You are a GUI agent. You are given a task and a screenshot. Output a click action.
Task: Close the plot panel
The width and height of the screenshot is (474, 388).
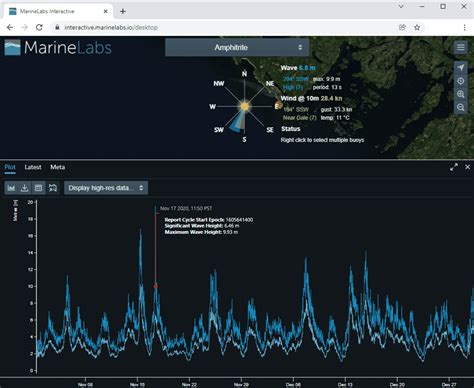pyautogui.click(x=467, y=167)
